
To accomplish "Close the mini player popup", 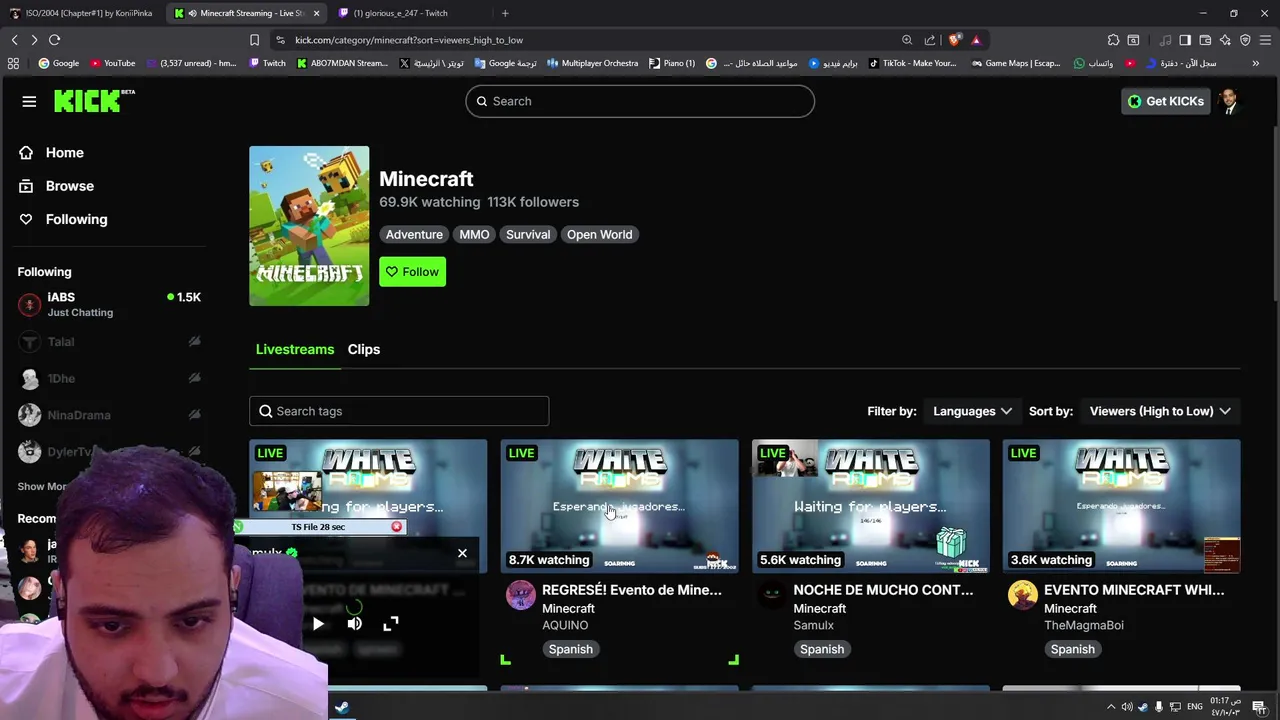I will [462, 553].
